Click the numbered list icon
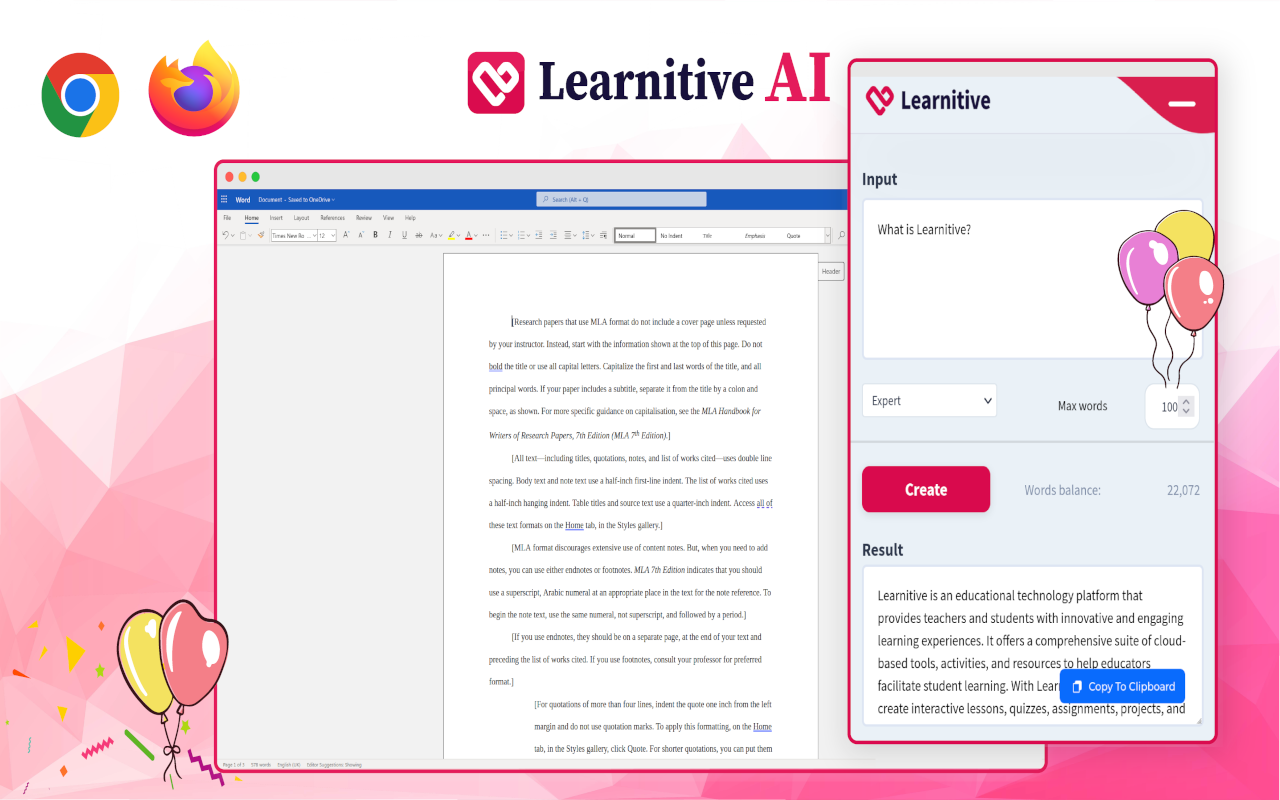This screenshot has height=800, width=1280. click(x=522, y=235)
